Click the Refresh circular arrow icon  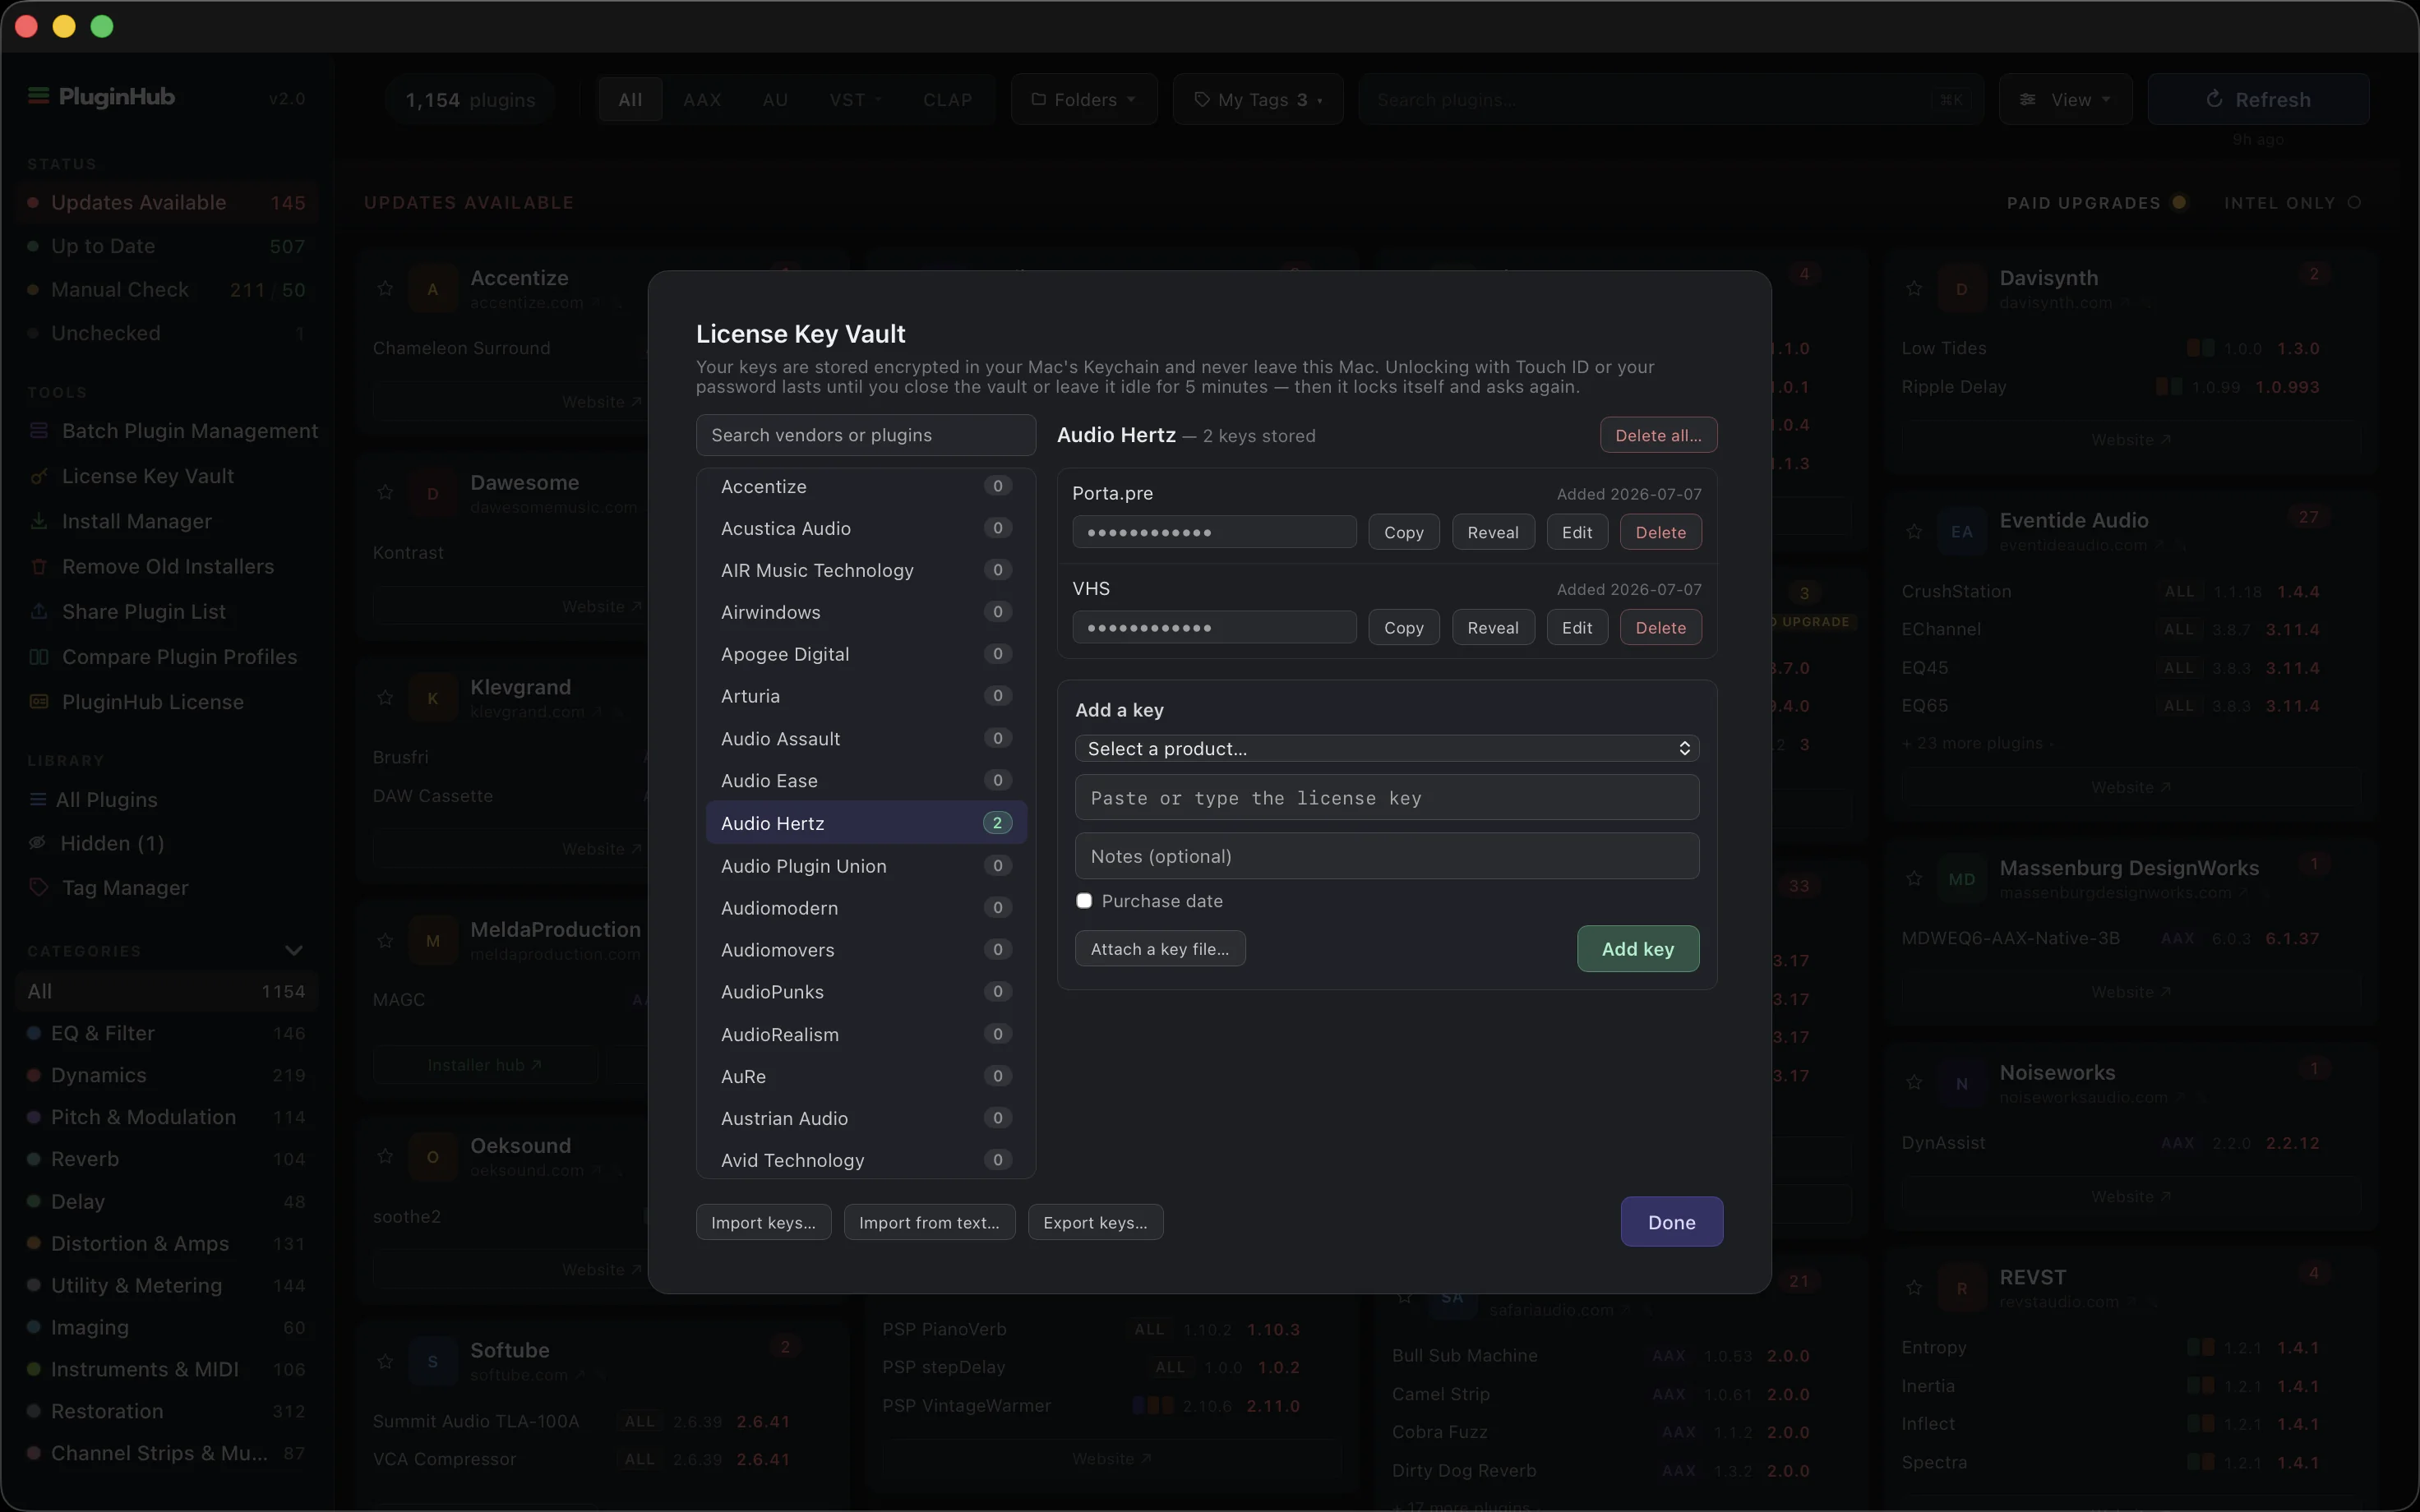click(x=2214, y=99)
